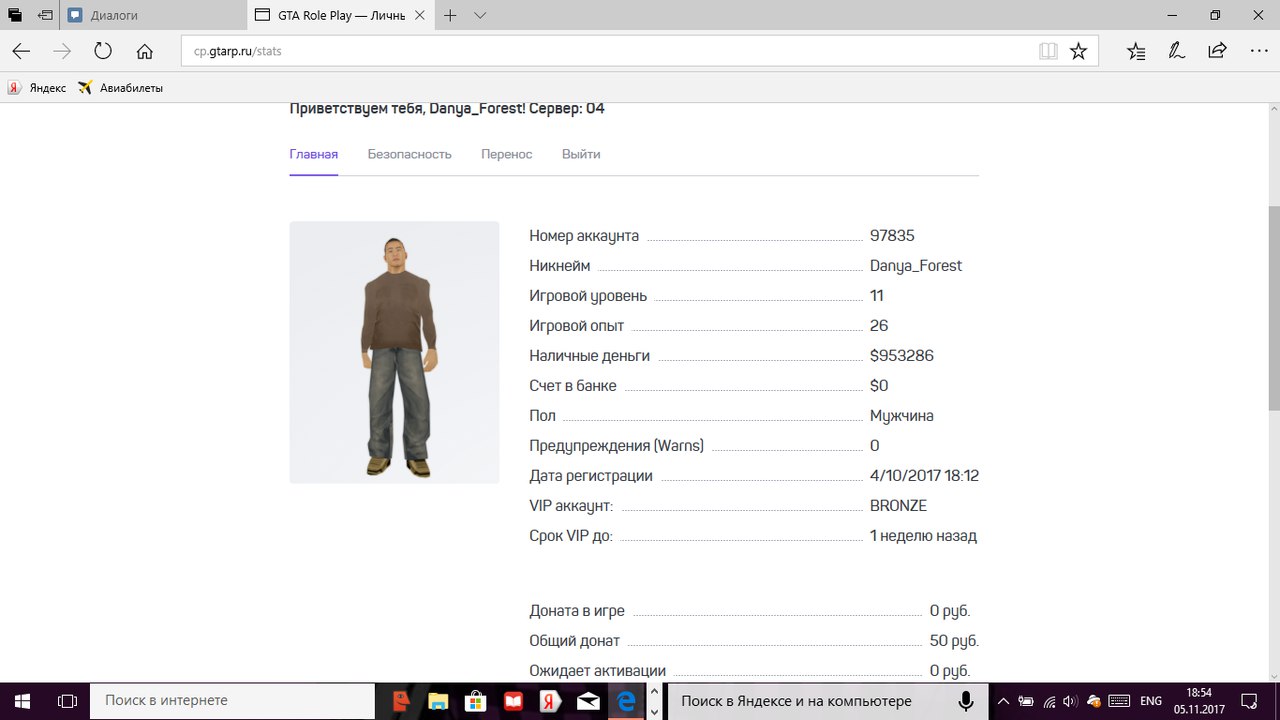
Task: Open the Microsoft Store taskbar icon
Action: pos(477,701)
